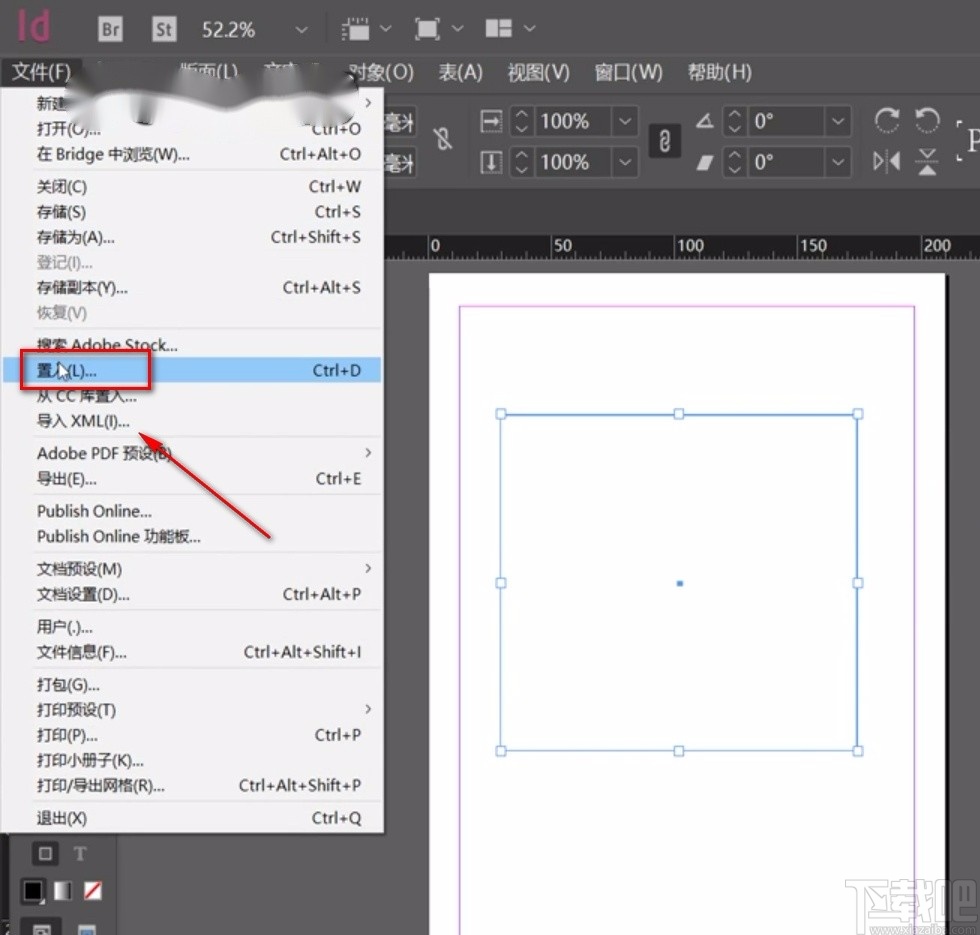The image size is (980, 935).
Task: Click the screen mode icon
Action: pos(427,29)
